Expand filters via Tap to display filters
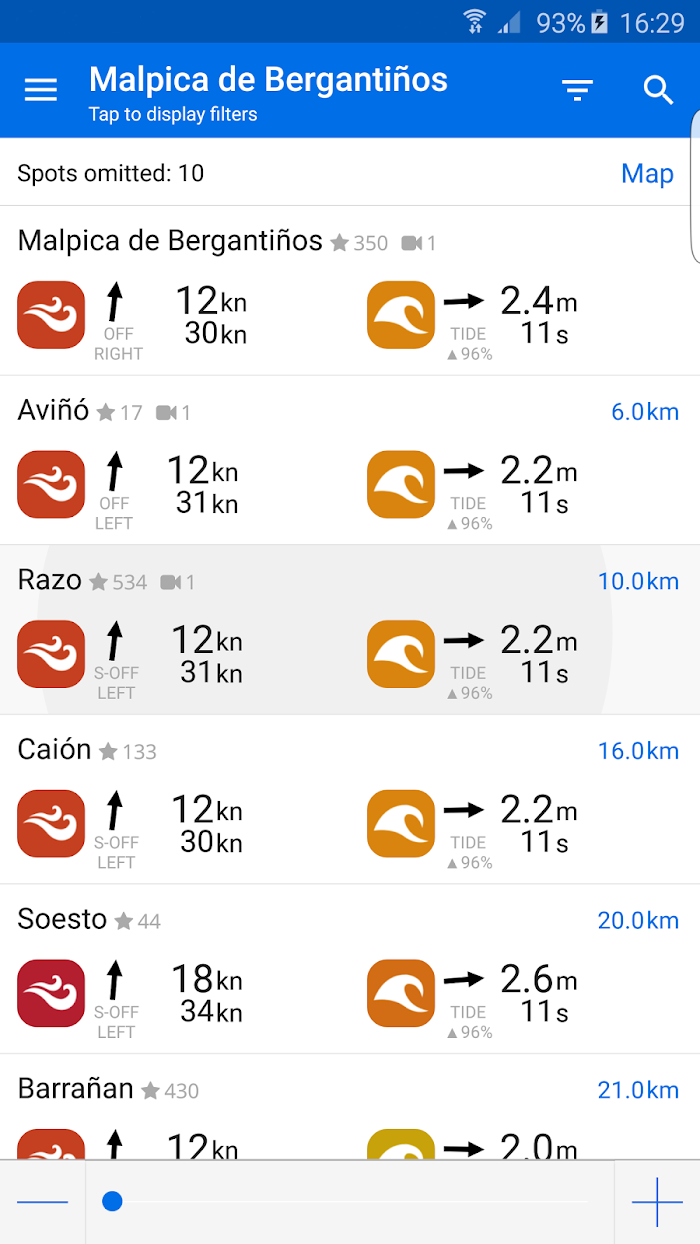700x1244 pixels. 173,114
